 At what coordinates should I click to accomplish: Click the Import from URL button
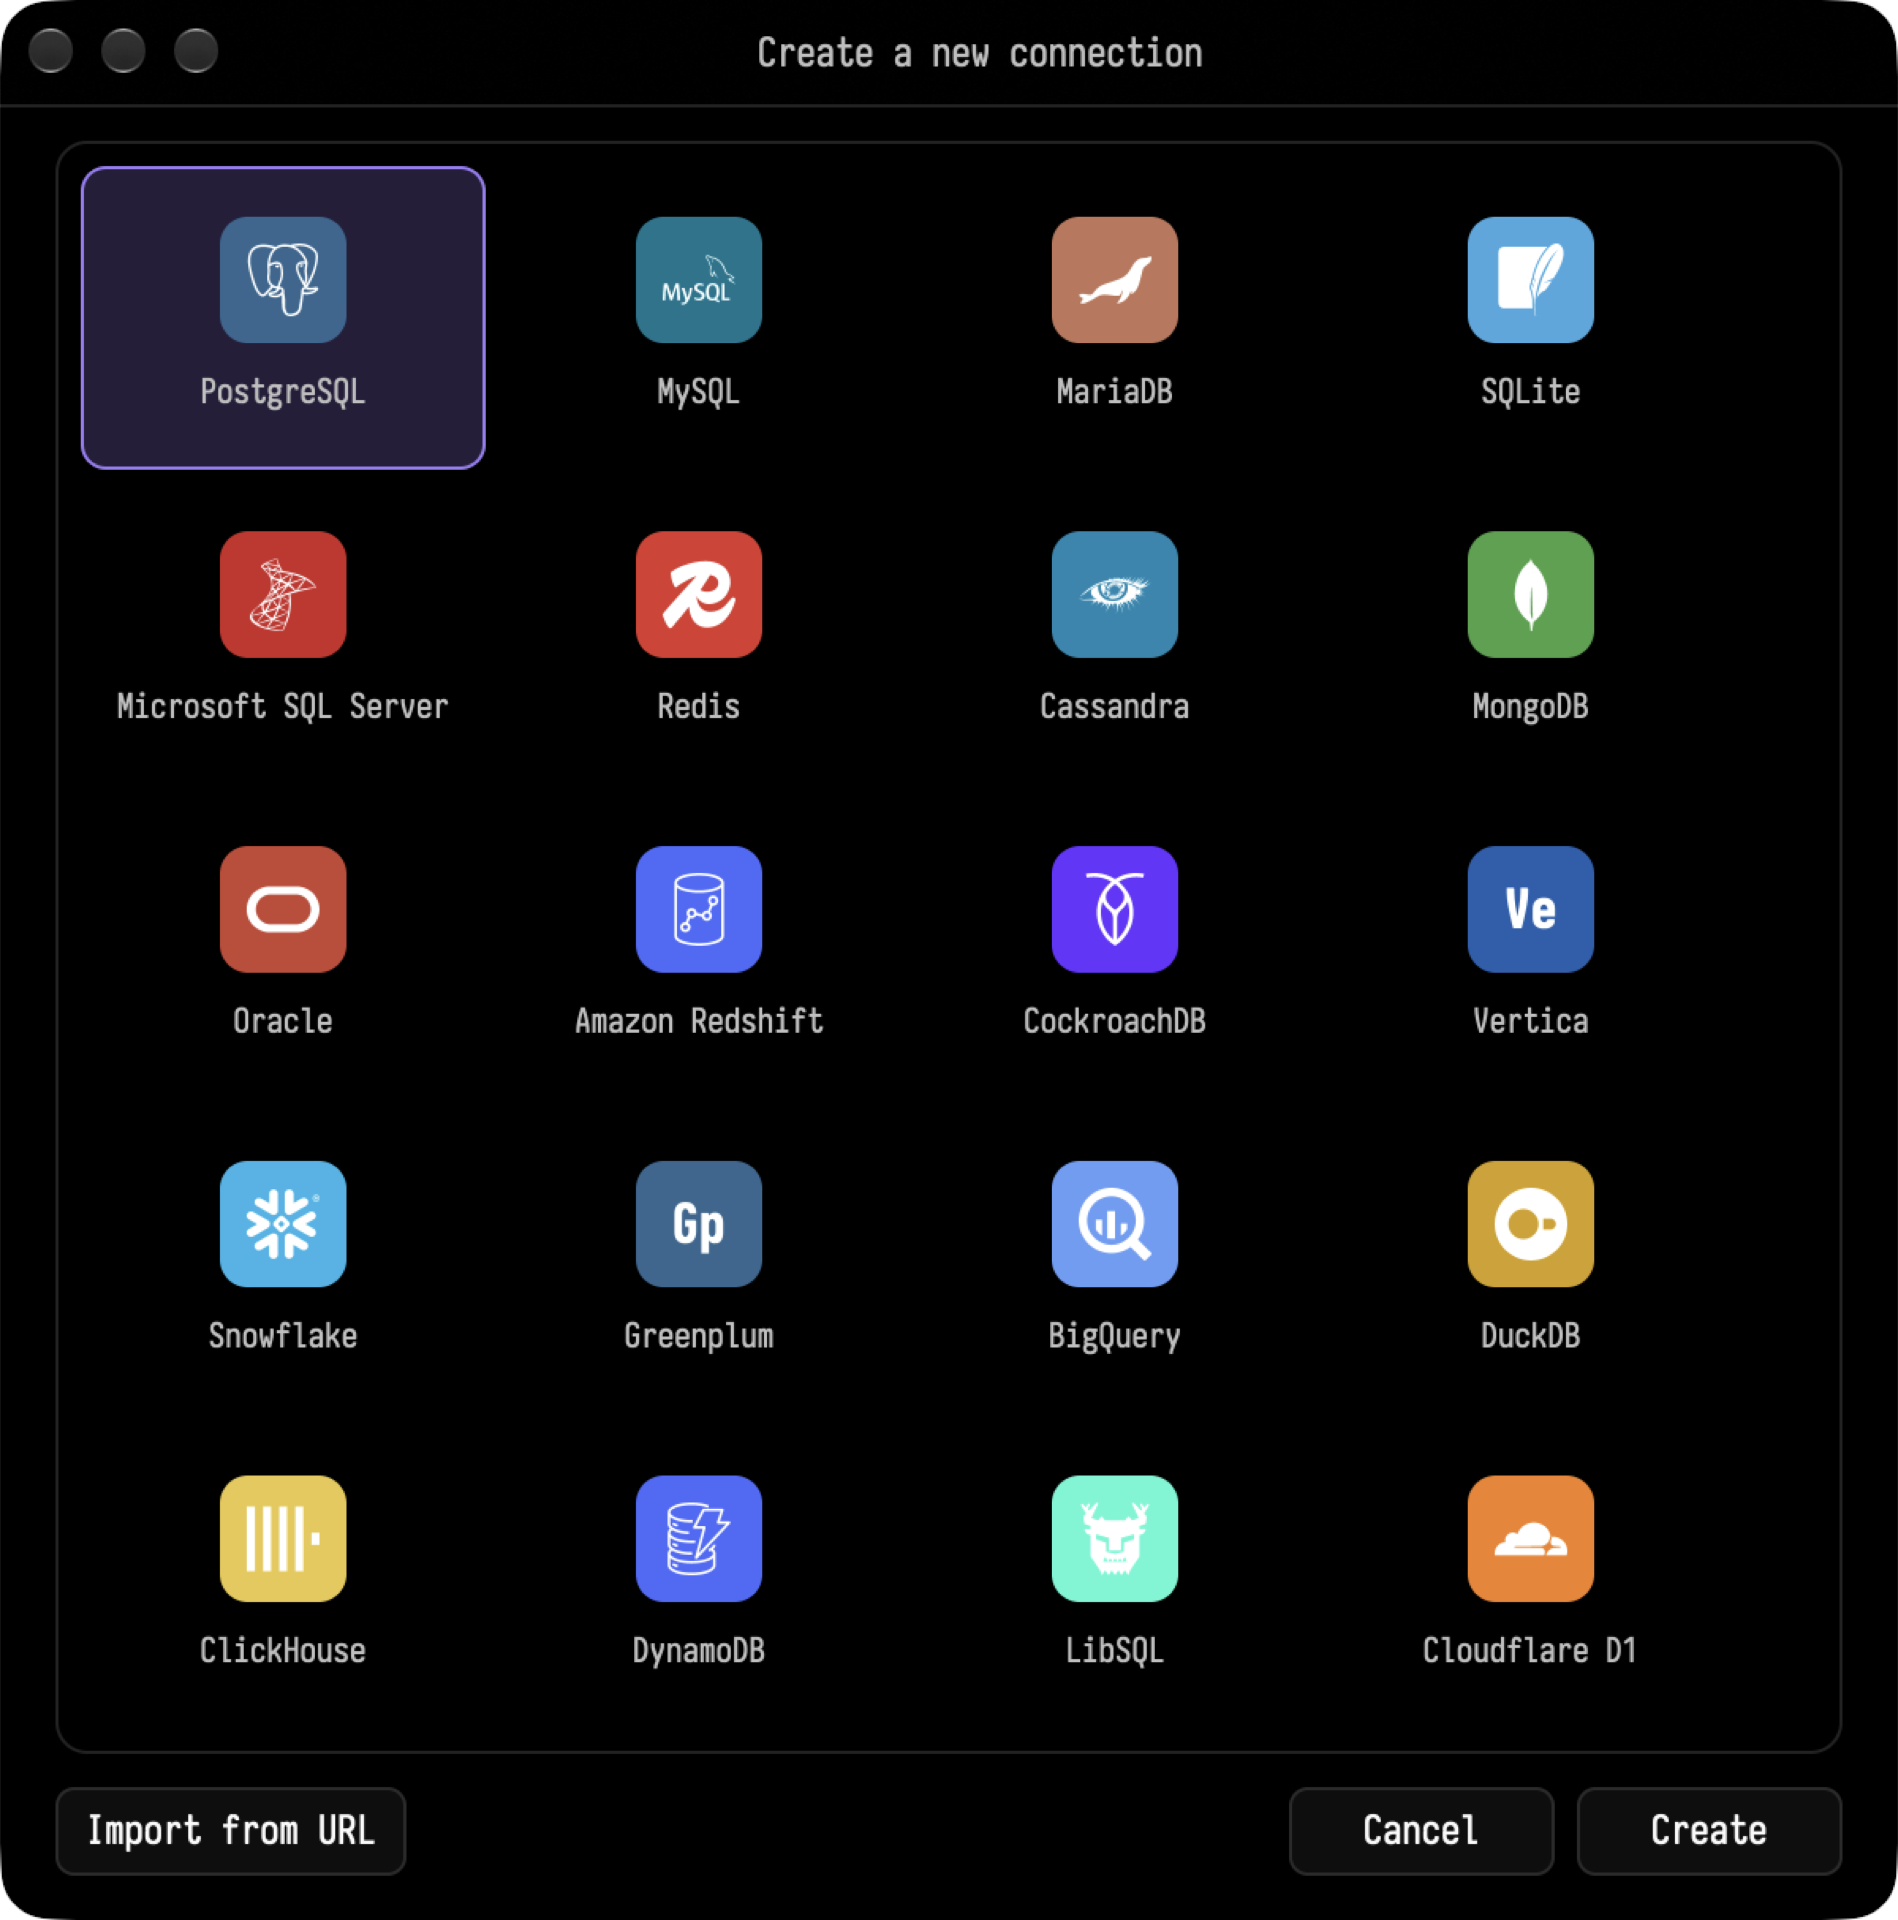click(x=231, y=1831)
